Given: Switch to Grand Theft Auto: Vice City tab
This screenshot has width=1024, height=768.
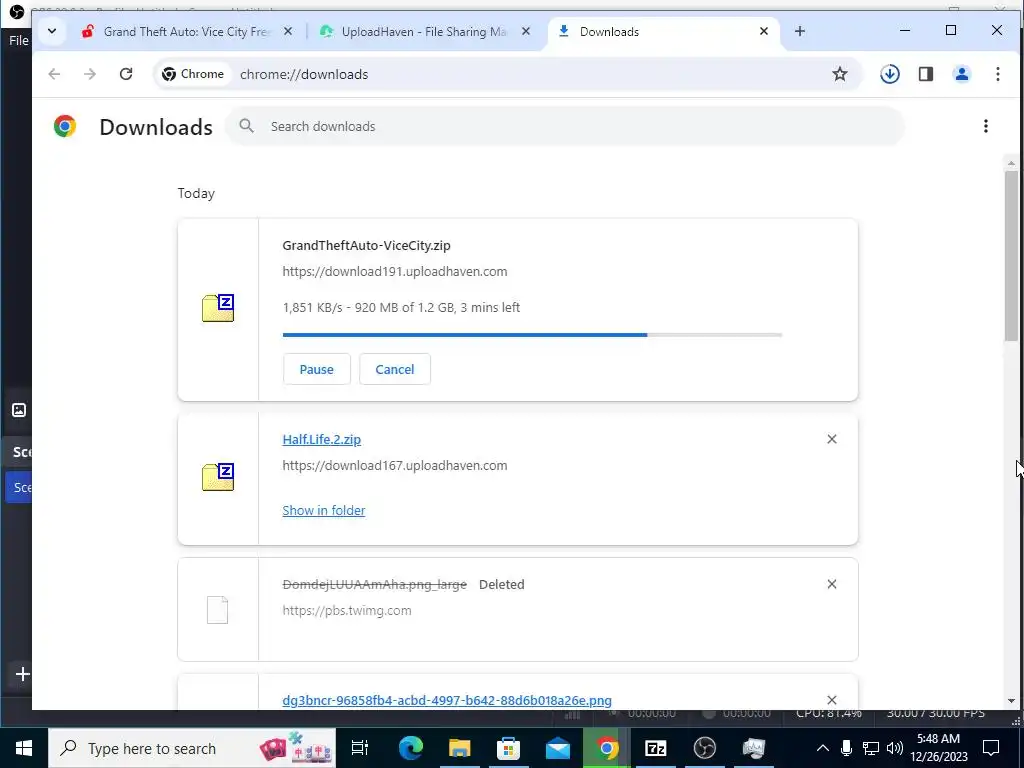Looking at the screenshot, I should click(x=186, y=31).
